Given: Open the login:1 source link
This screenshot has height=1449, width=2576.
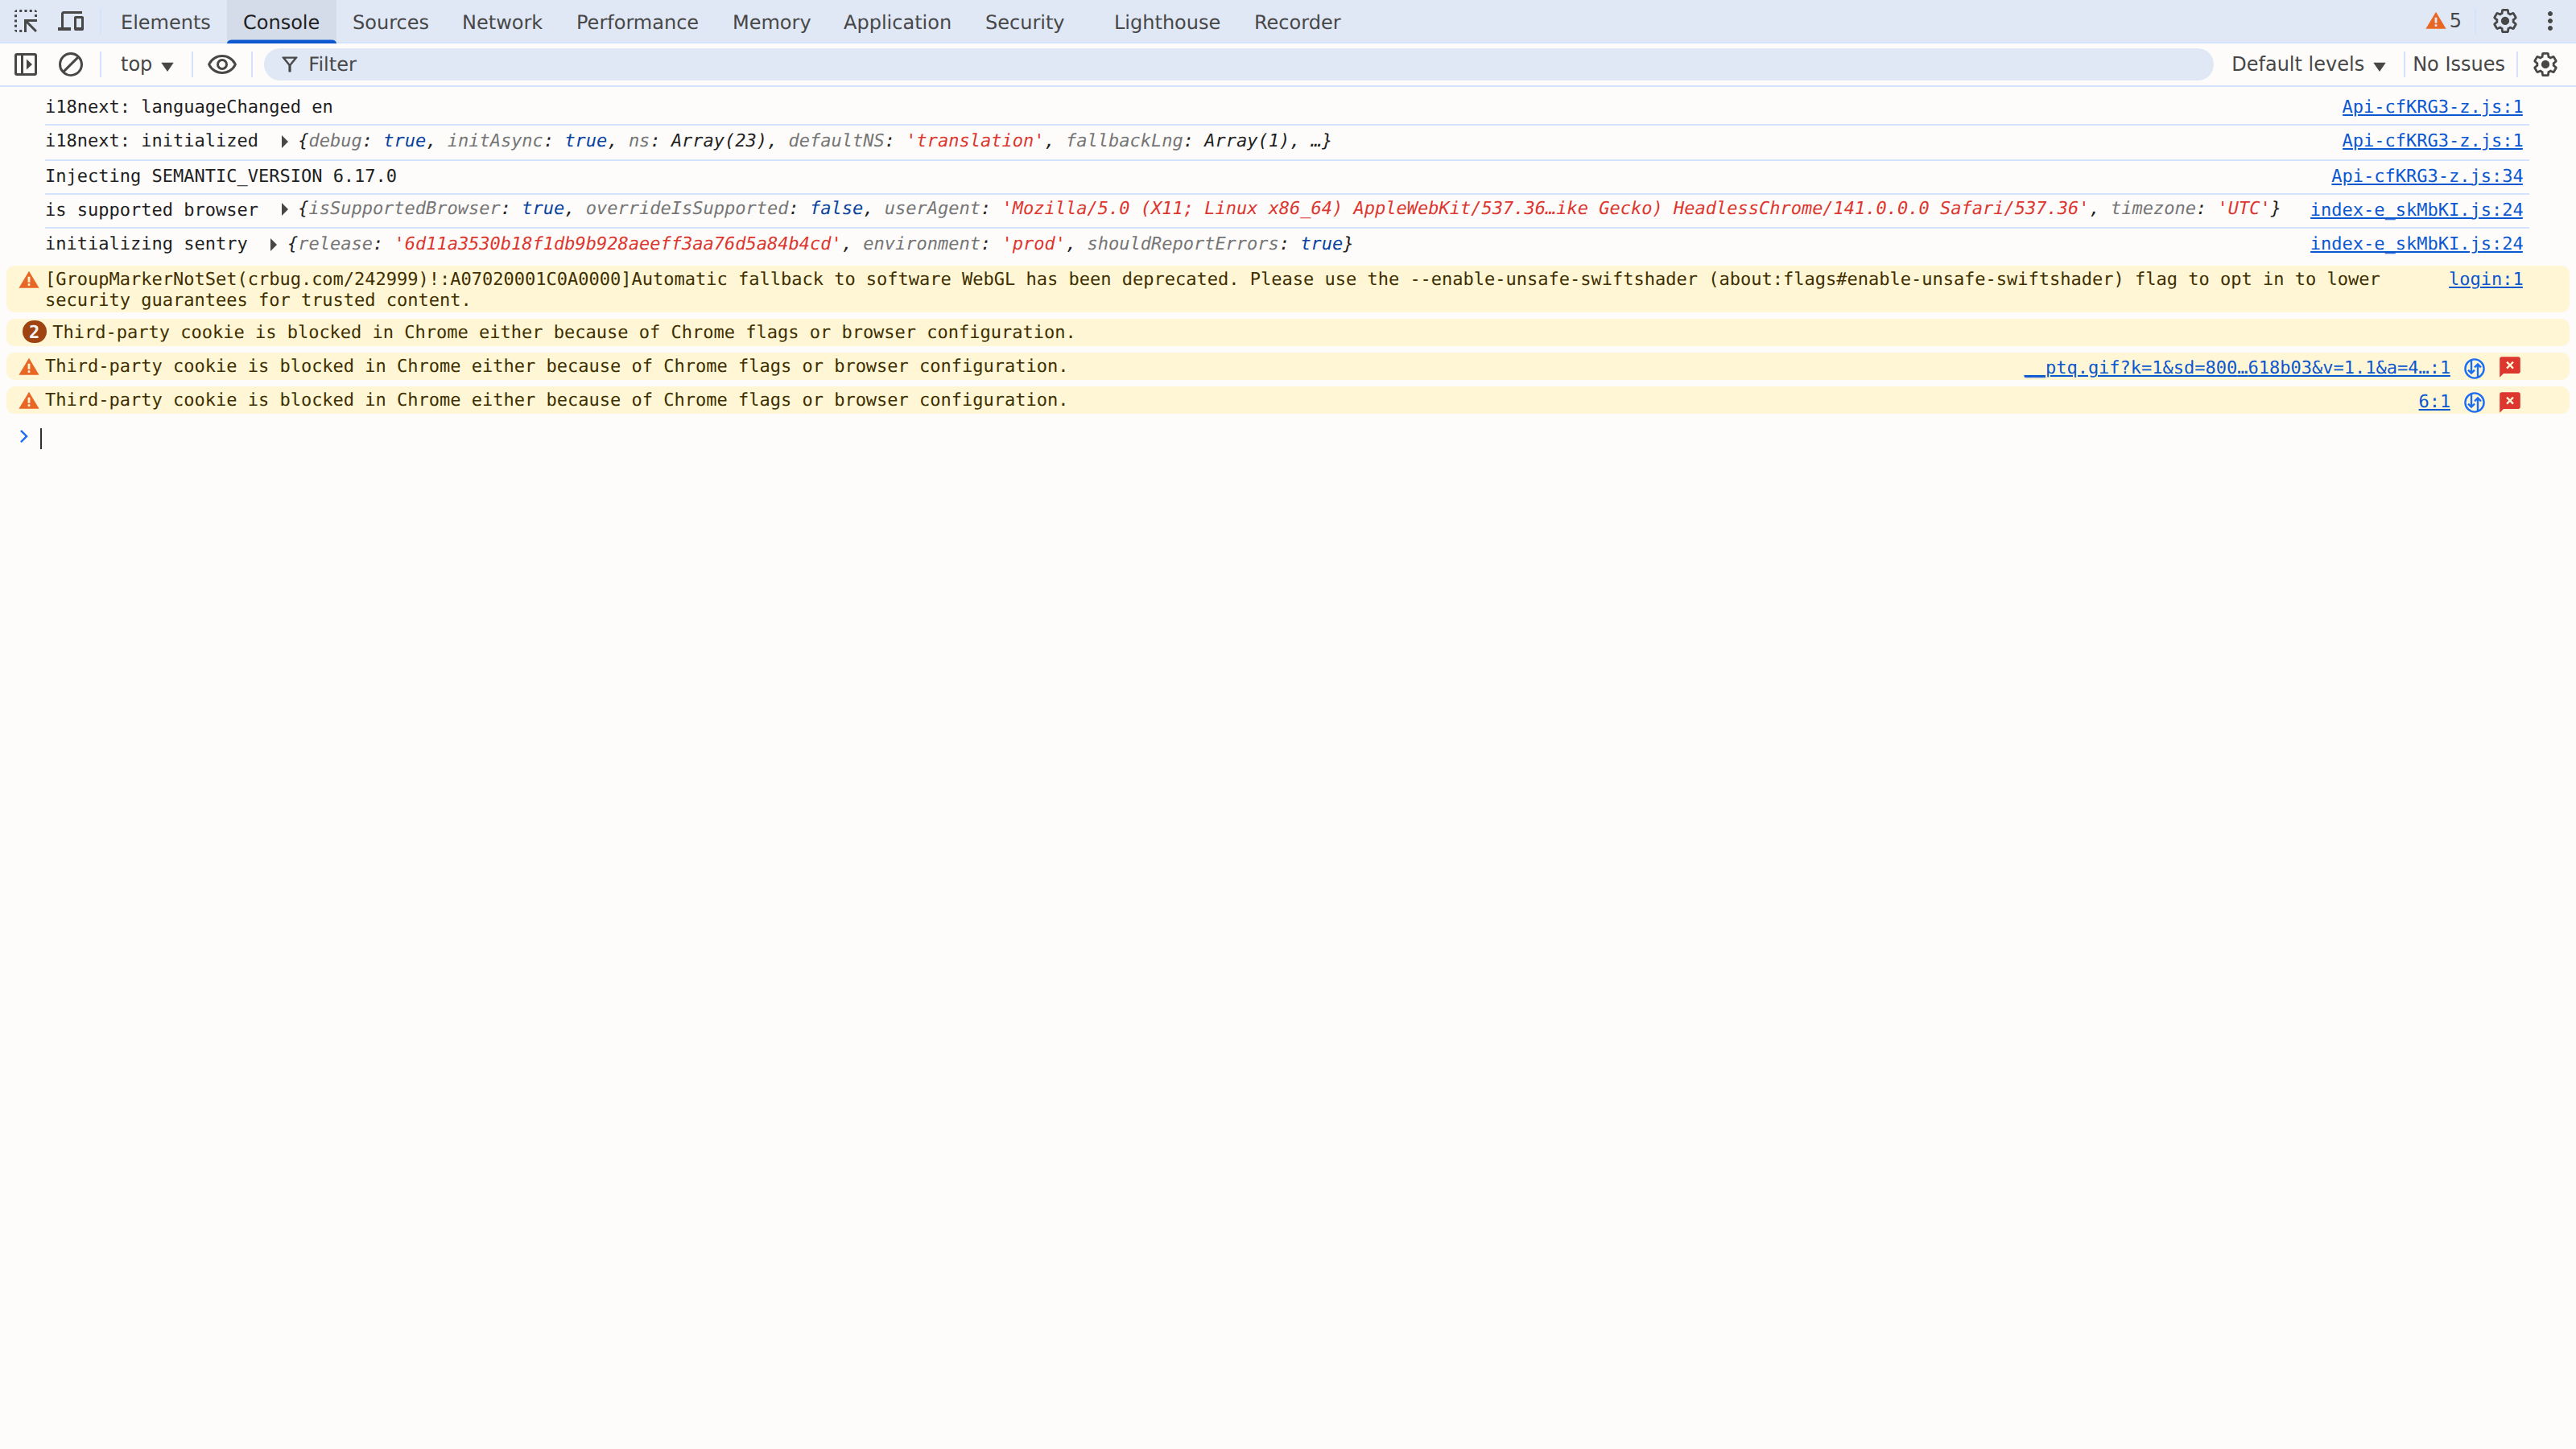Looking at the screenshot, I should [x=2485, y=279].
